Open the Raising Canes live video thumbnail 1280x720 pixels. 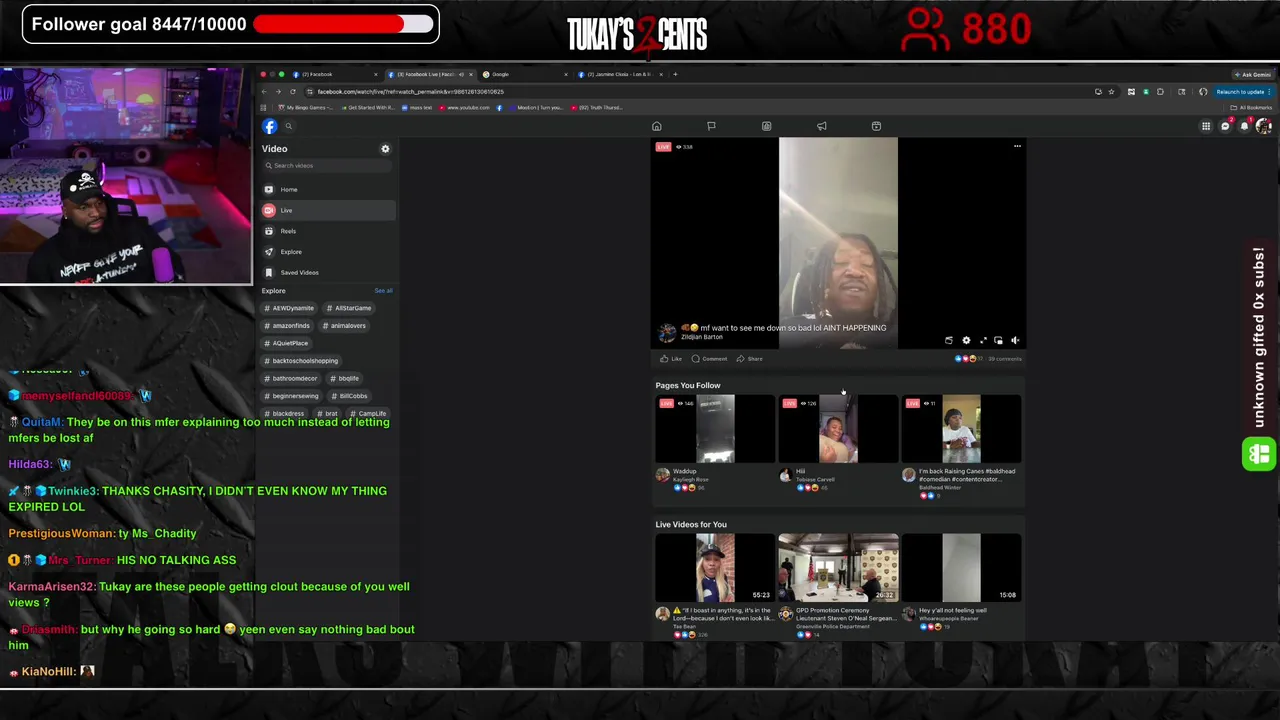tap(961, 429)
